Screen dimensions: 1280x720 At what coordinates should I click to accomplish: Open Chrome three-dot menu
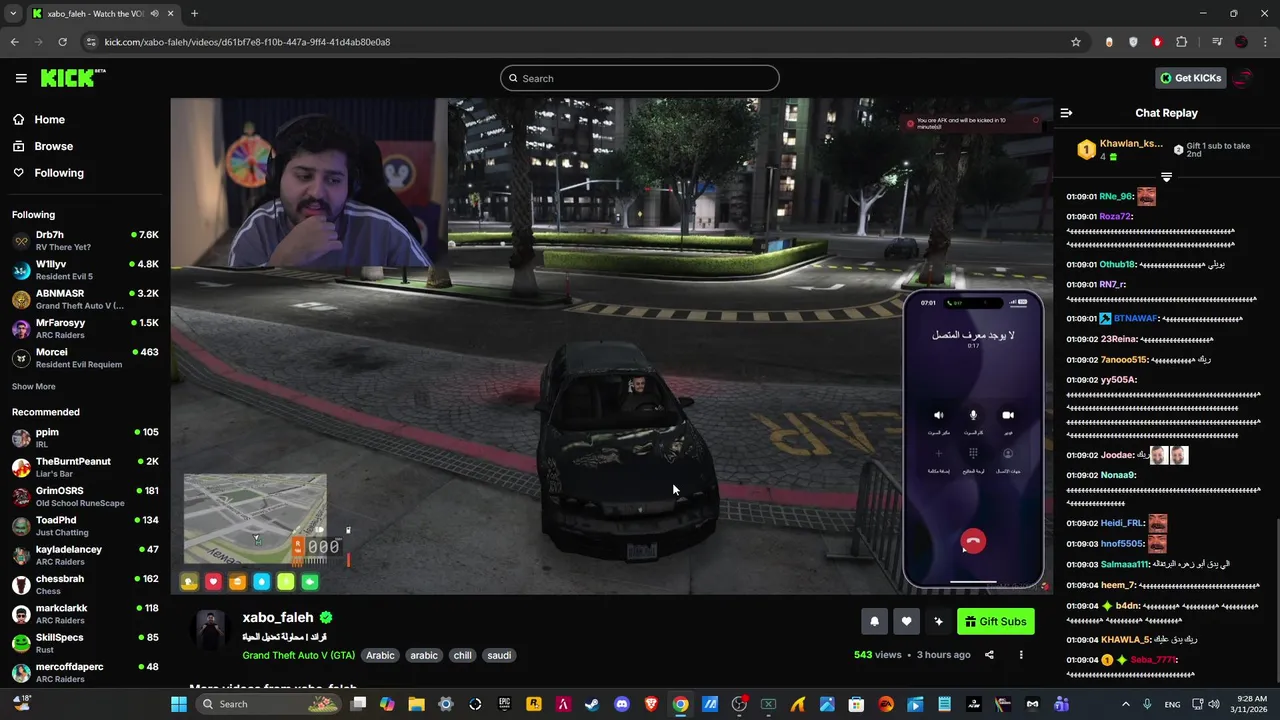(x=1264, y=42)
